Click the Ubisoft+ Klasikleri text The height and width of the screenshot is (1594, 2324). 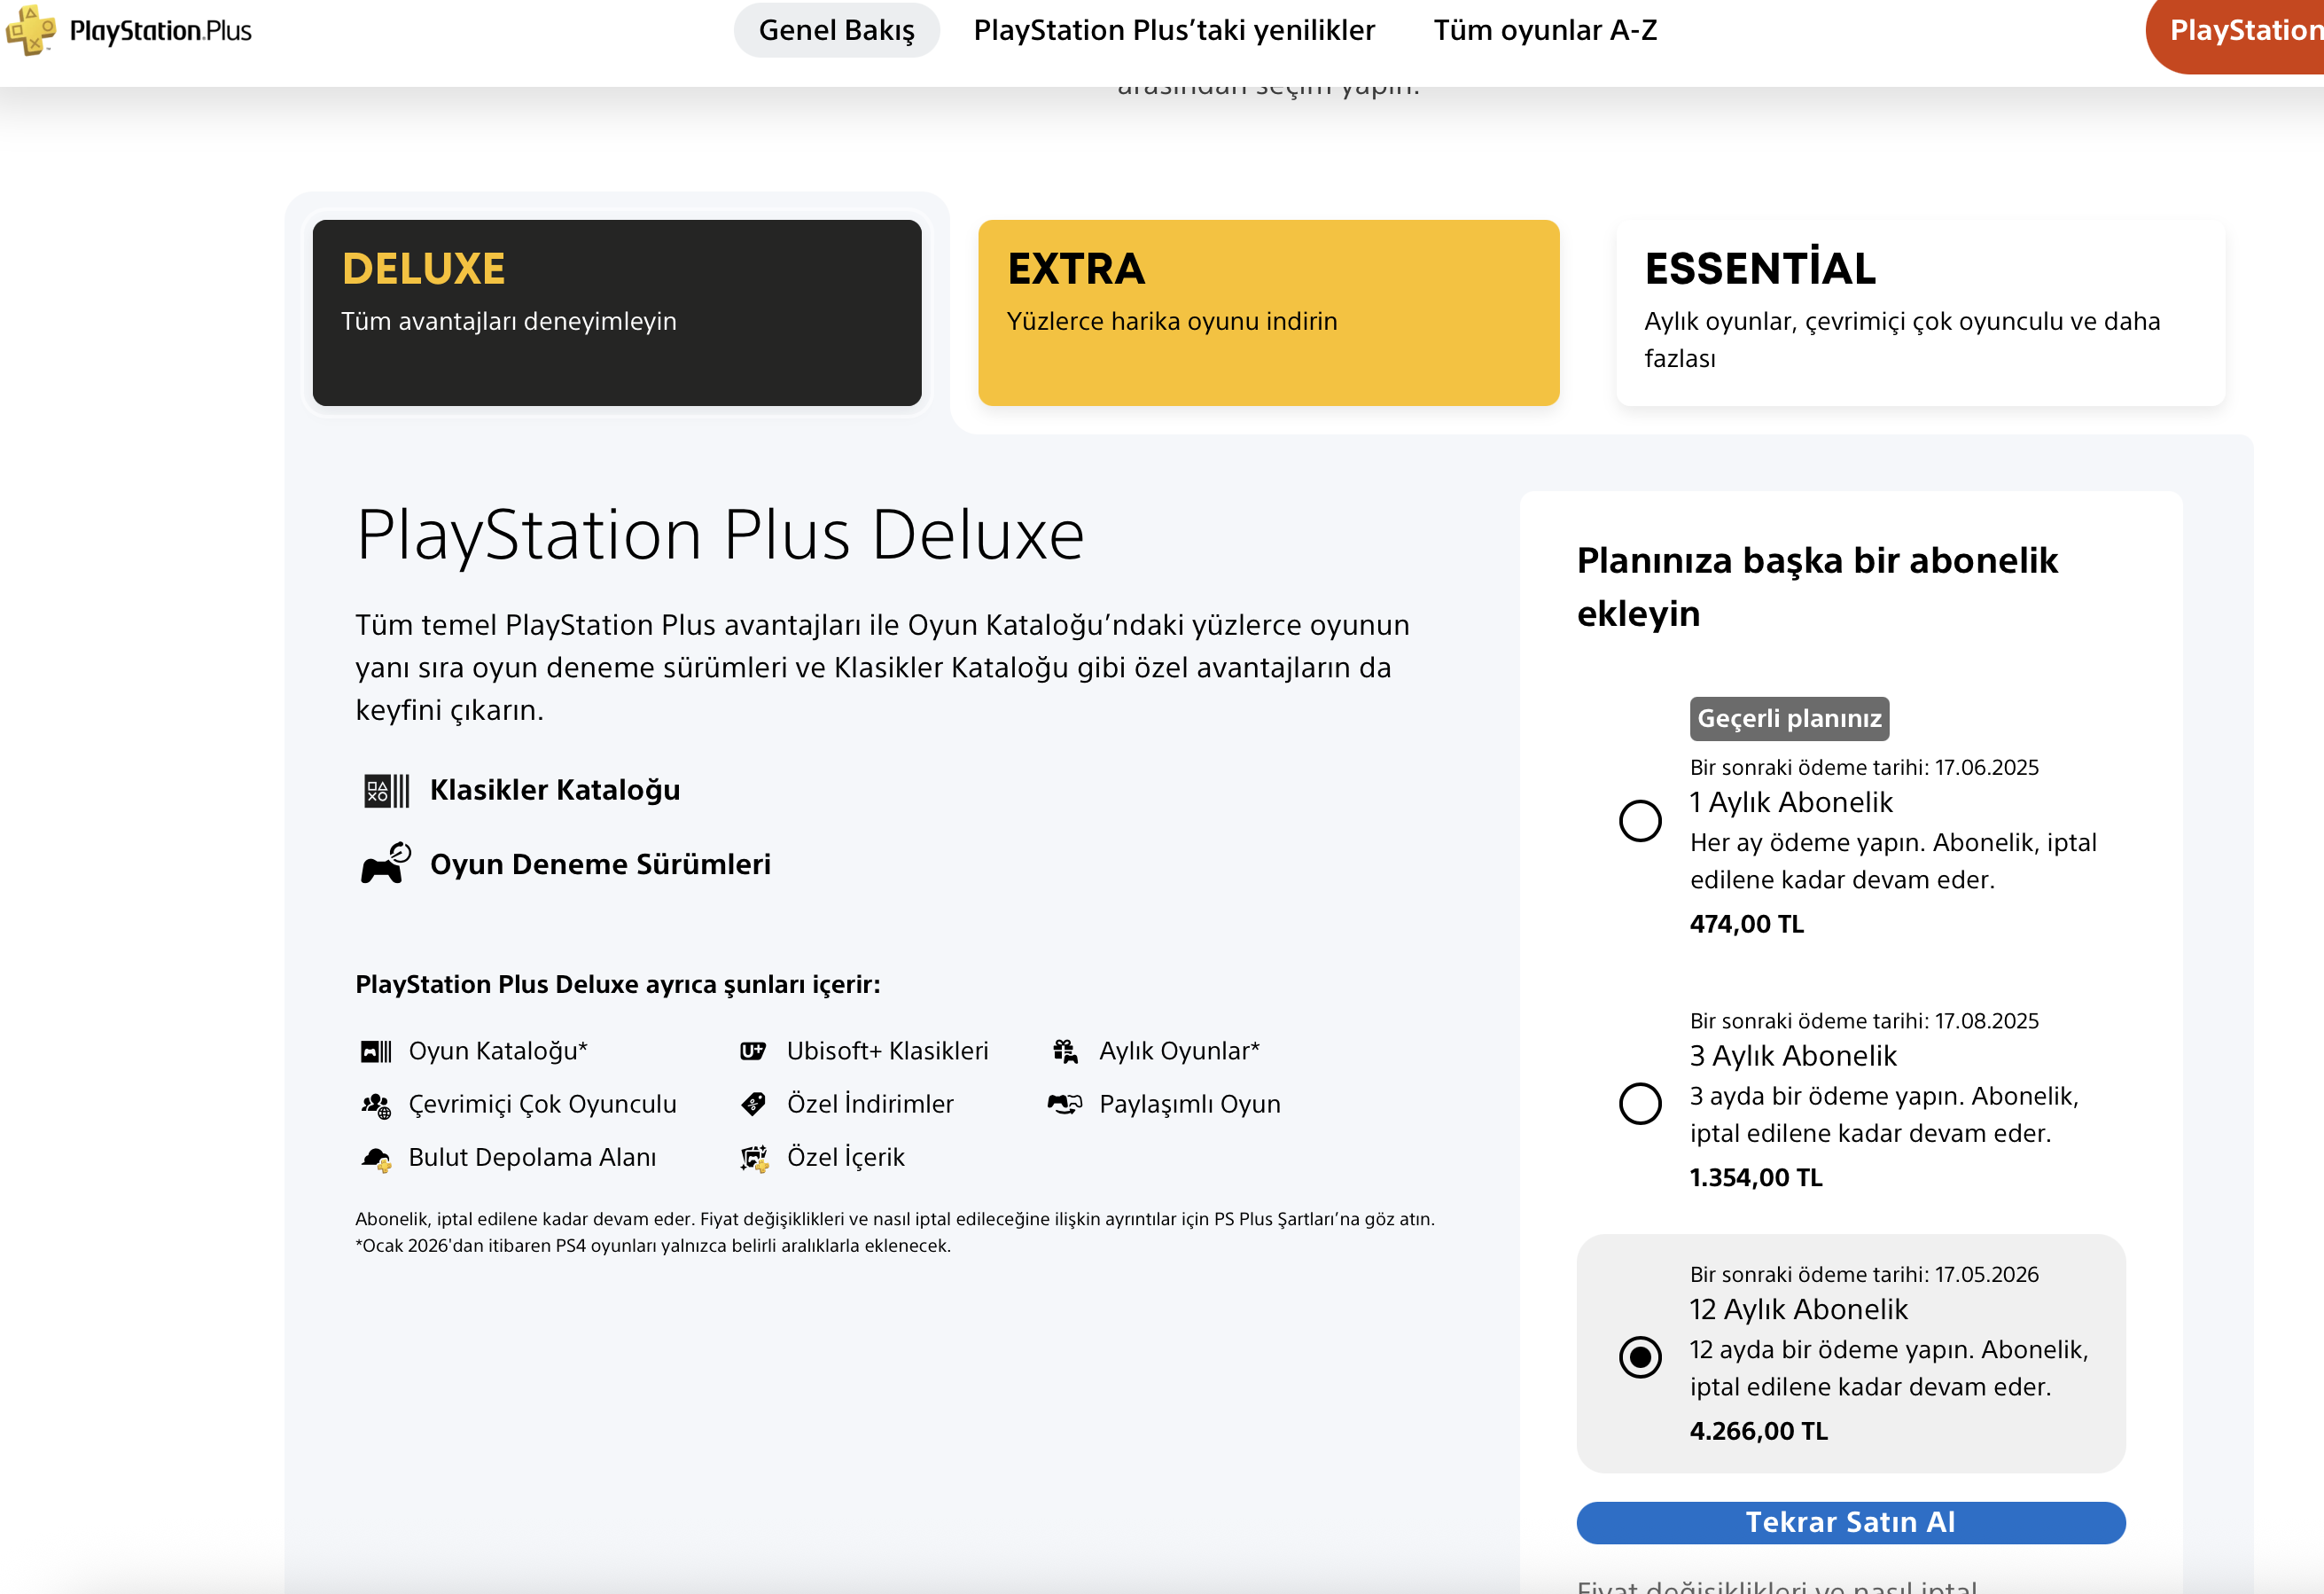point(887,1051)
